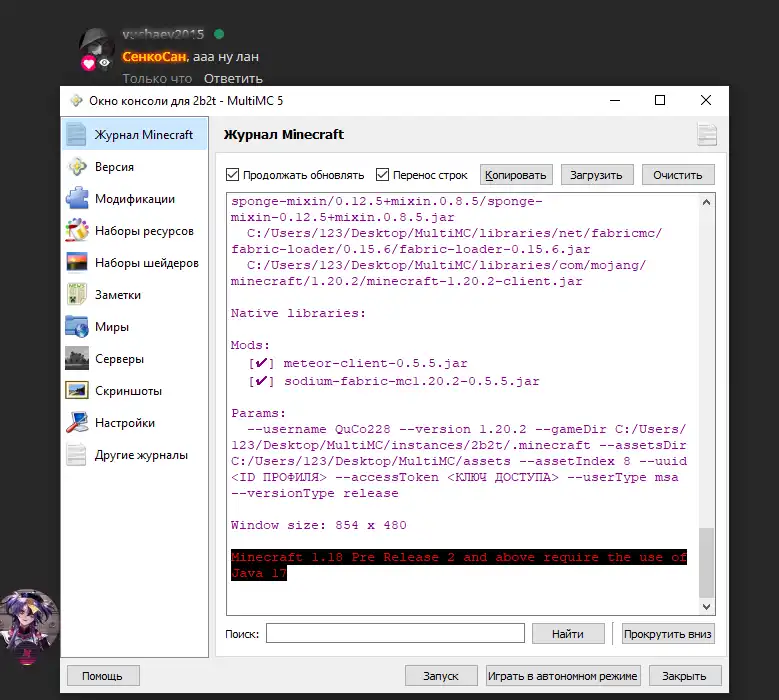
Task: Click the log page icon beside the header
Action: tap(706, 135)
